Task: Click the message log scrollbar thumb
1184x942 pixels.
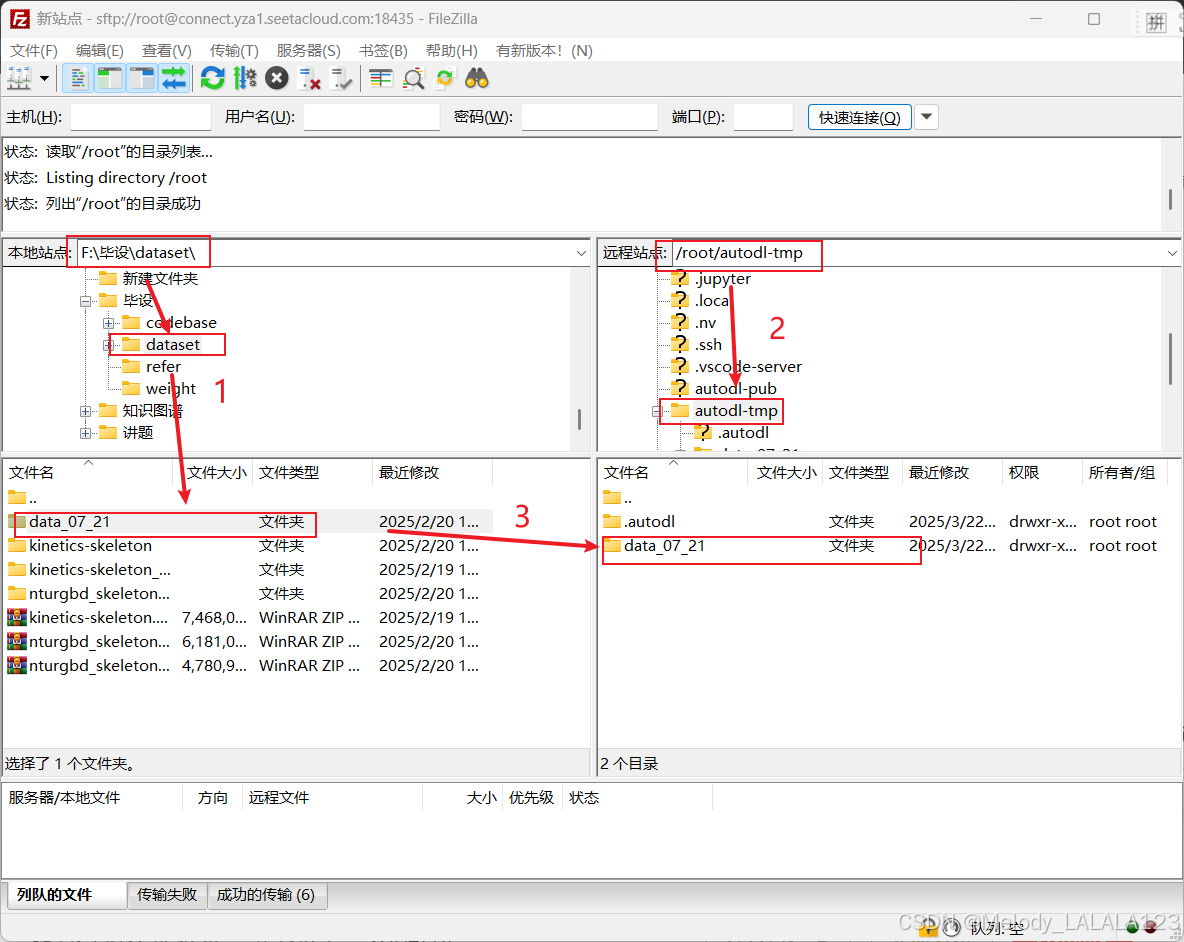Action: (x=1170, y=199)
